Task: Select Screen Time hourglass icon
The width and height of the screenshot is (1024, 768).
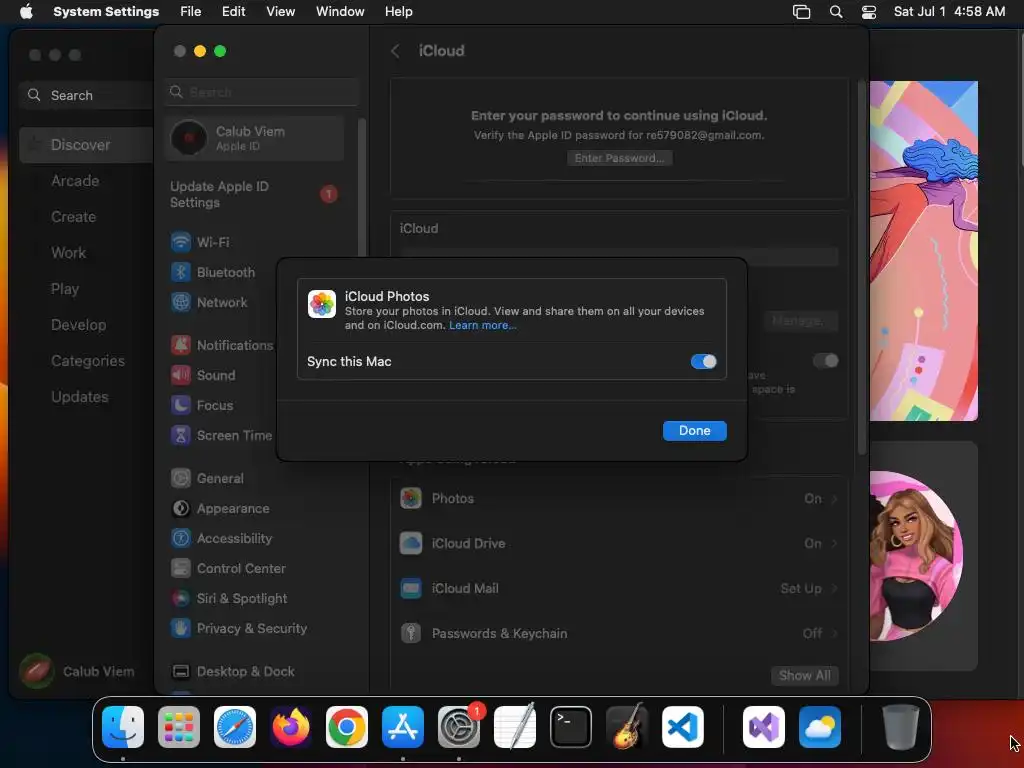Action: 181,436
